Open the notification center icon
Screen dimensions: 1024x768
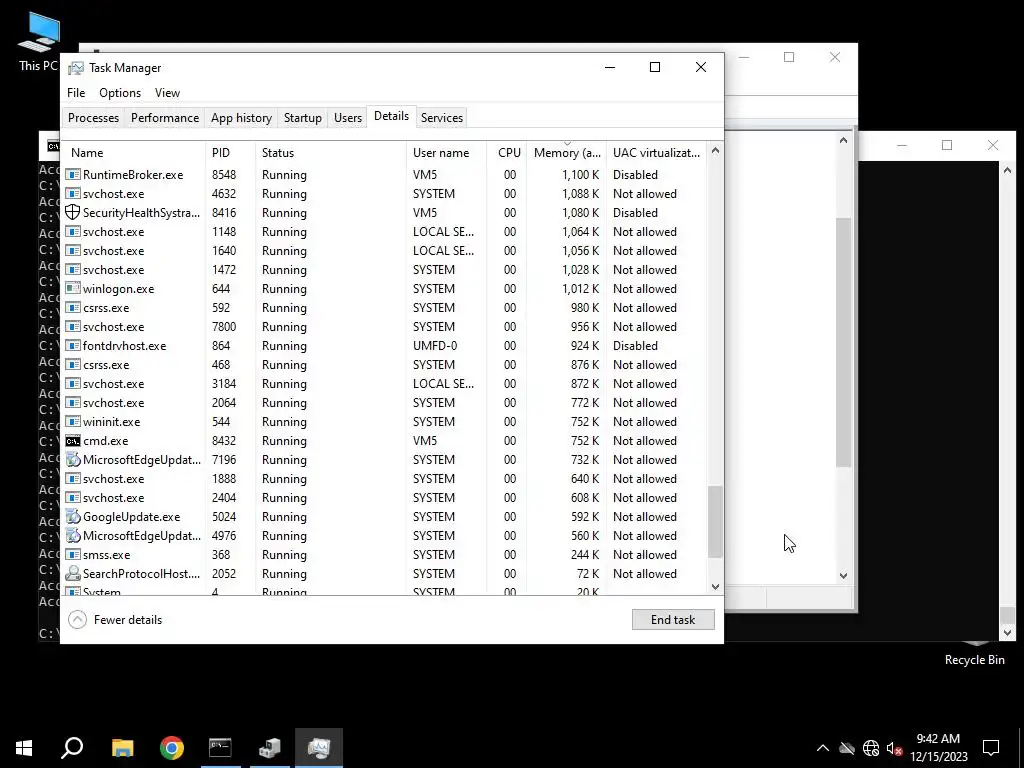[x=991, y=747]
